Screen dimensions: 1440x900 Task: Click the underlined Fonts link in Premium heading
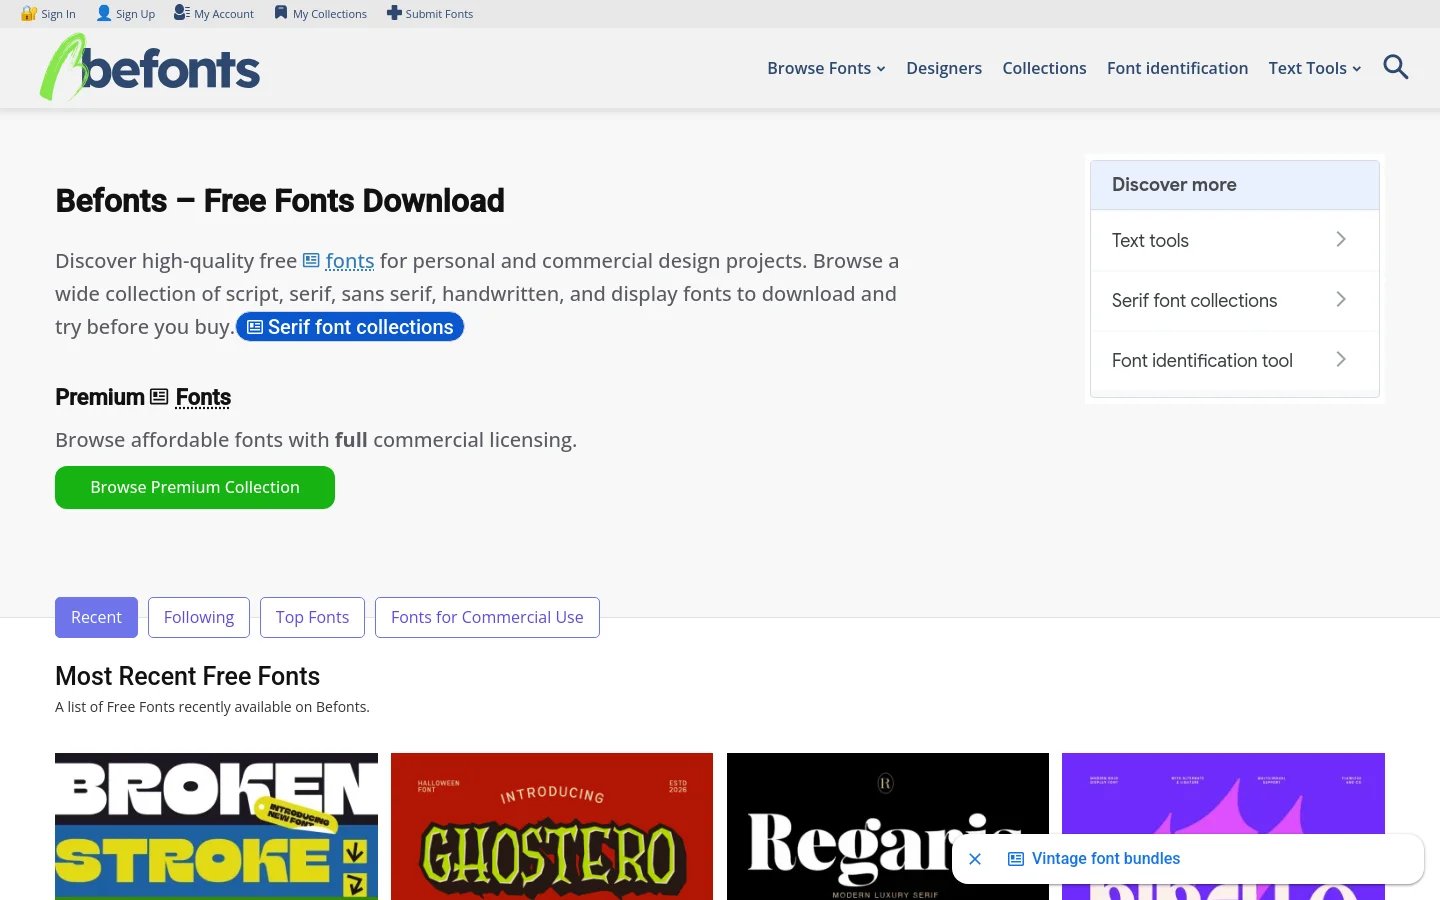pyautogui.click(x=203, y=397)
